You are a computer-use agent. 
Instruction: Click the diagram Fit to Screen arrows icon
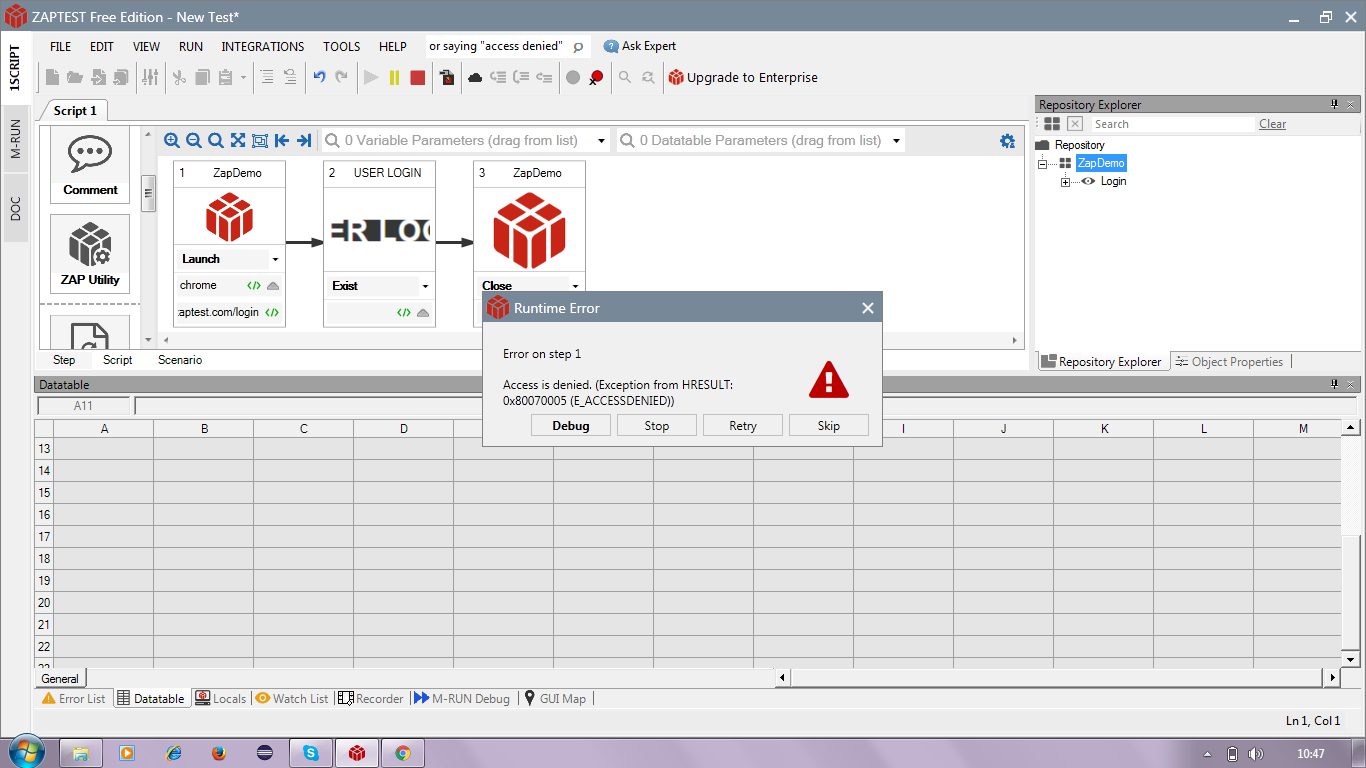(238, 141)
